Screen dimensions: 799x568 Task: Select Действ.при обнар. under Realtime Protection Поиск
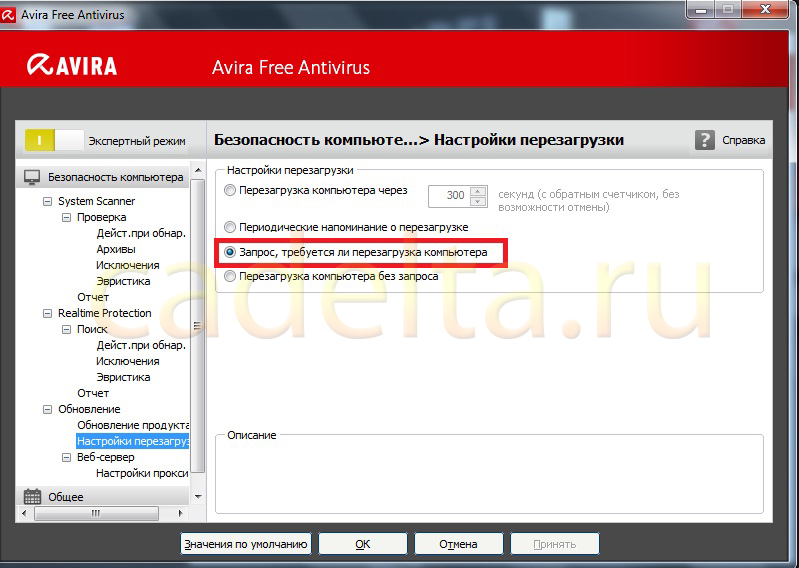click(x=141, y=345)
